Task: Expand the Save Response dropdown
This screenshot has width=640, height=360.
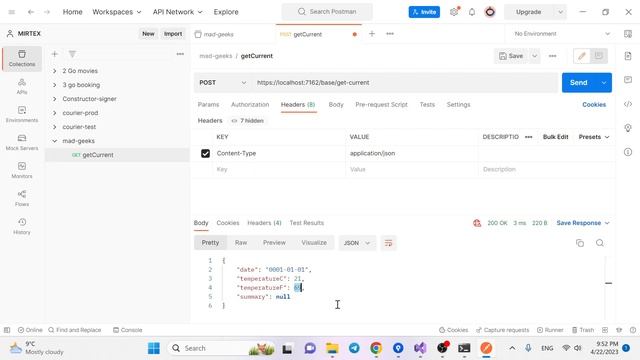Action: pos(583,223)
